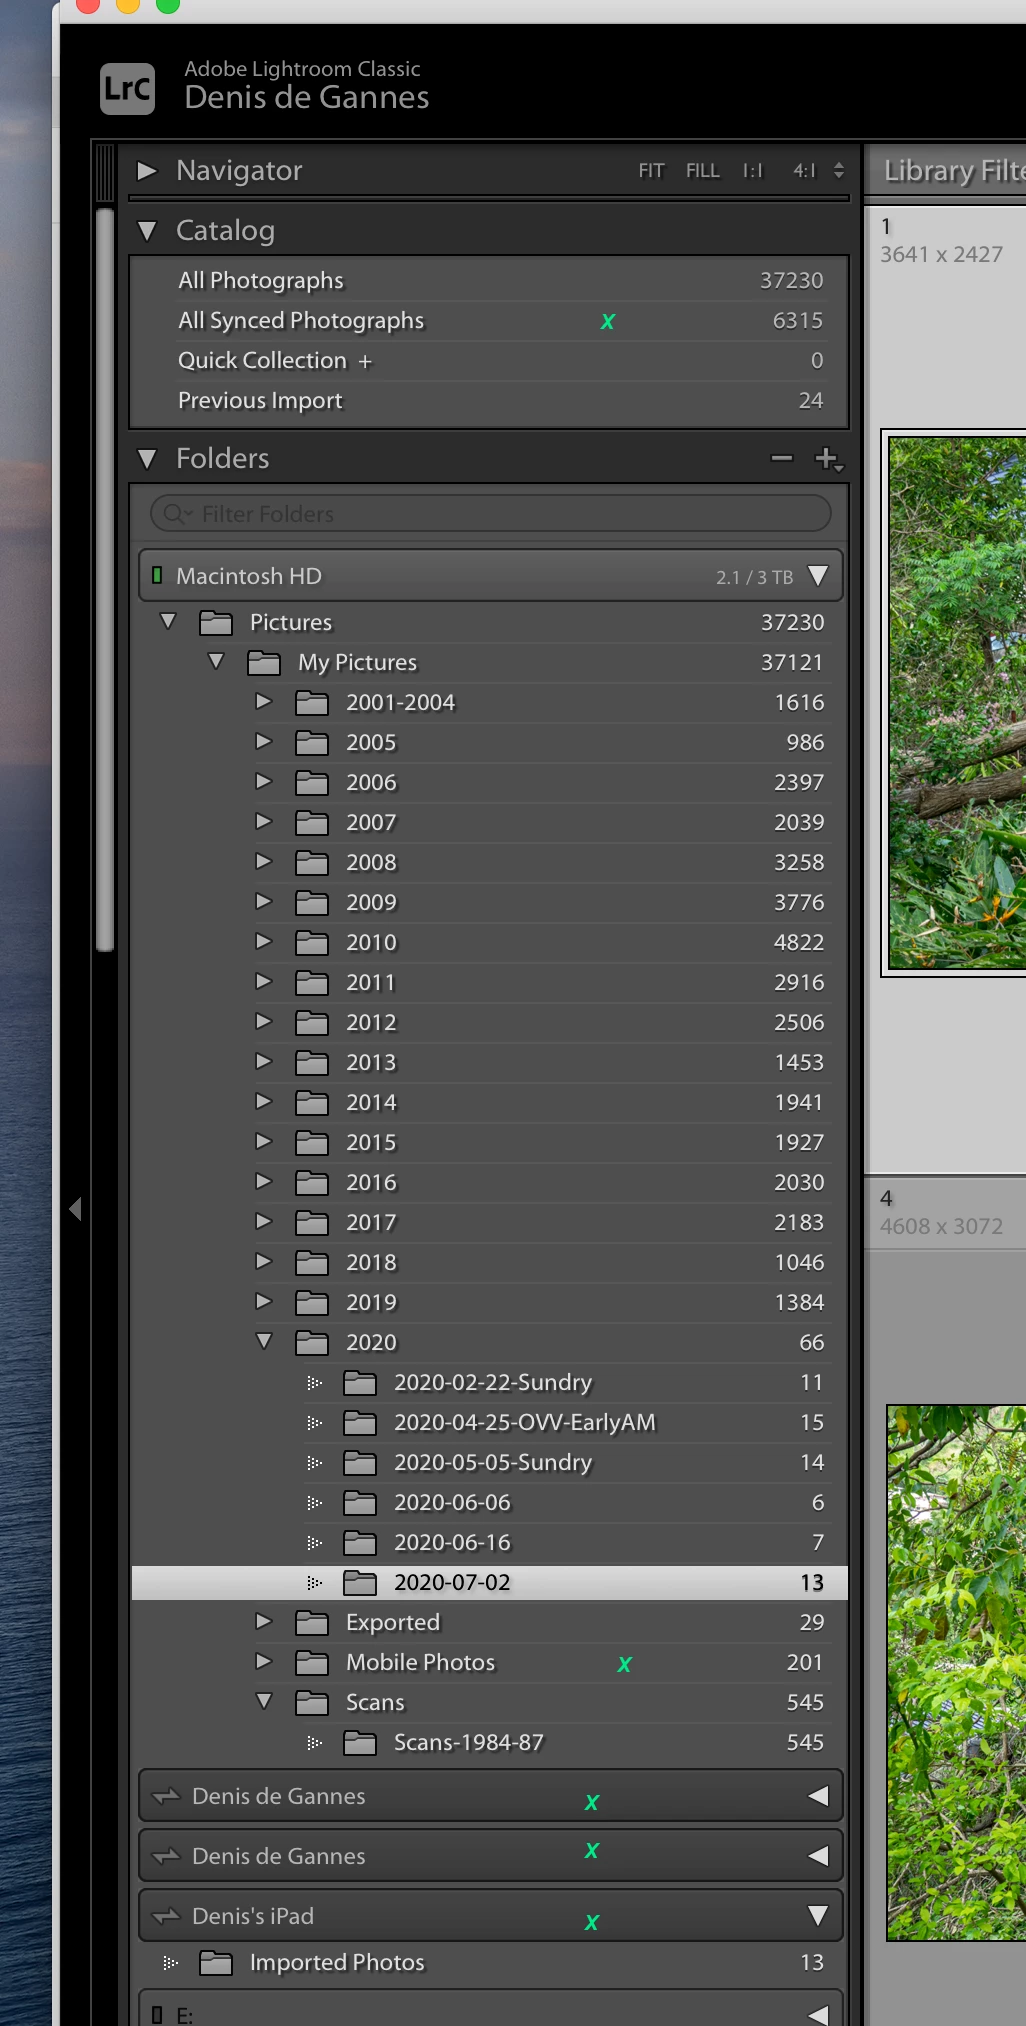The image size is (1026, 2026).
Task: Click sync status icon beside All Synced Photographs
Action: click(x=608, y=322)
